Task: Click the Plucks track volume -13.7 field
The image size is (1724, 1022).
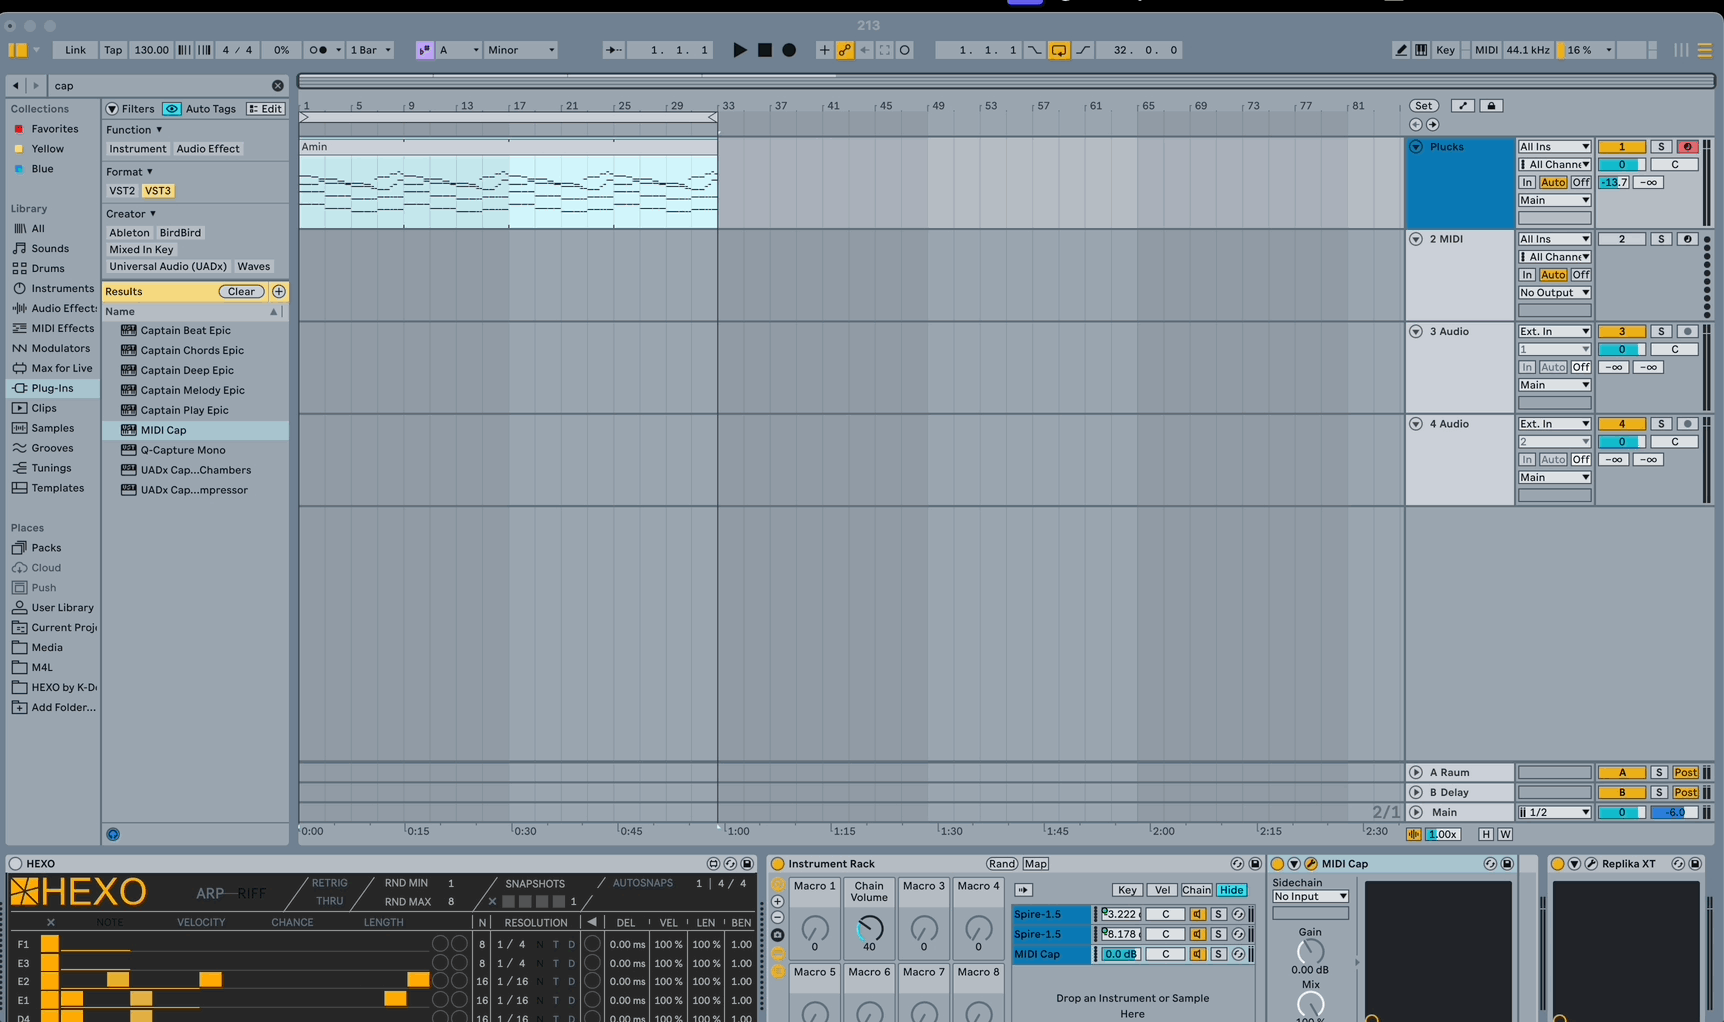Action: pyautogui.click(x=1613, y=183)
